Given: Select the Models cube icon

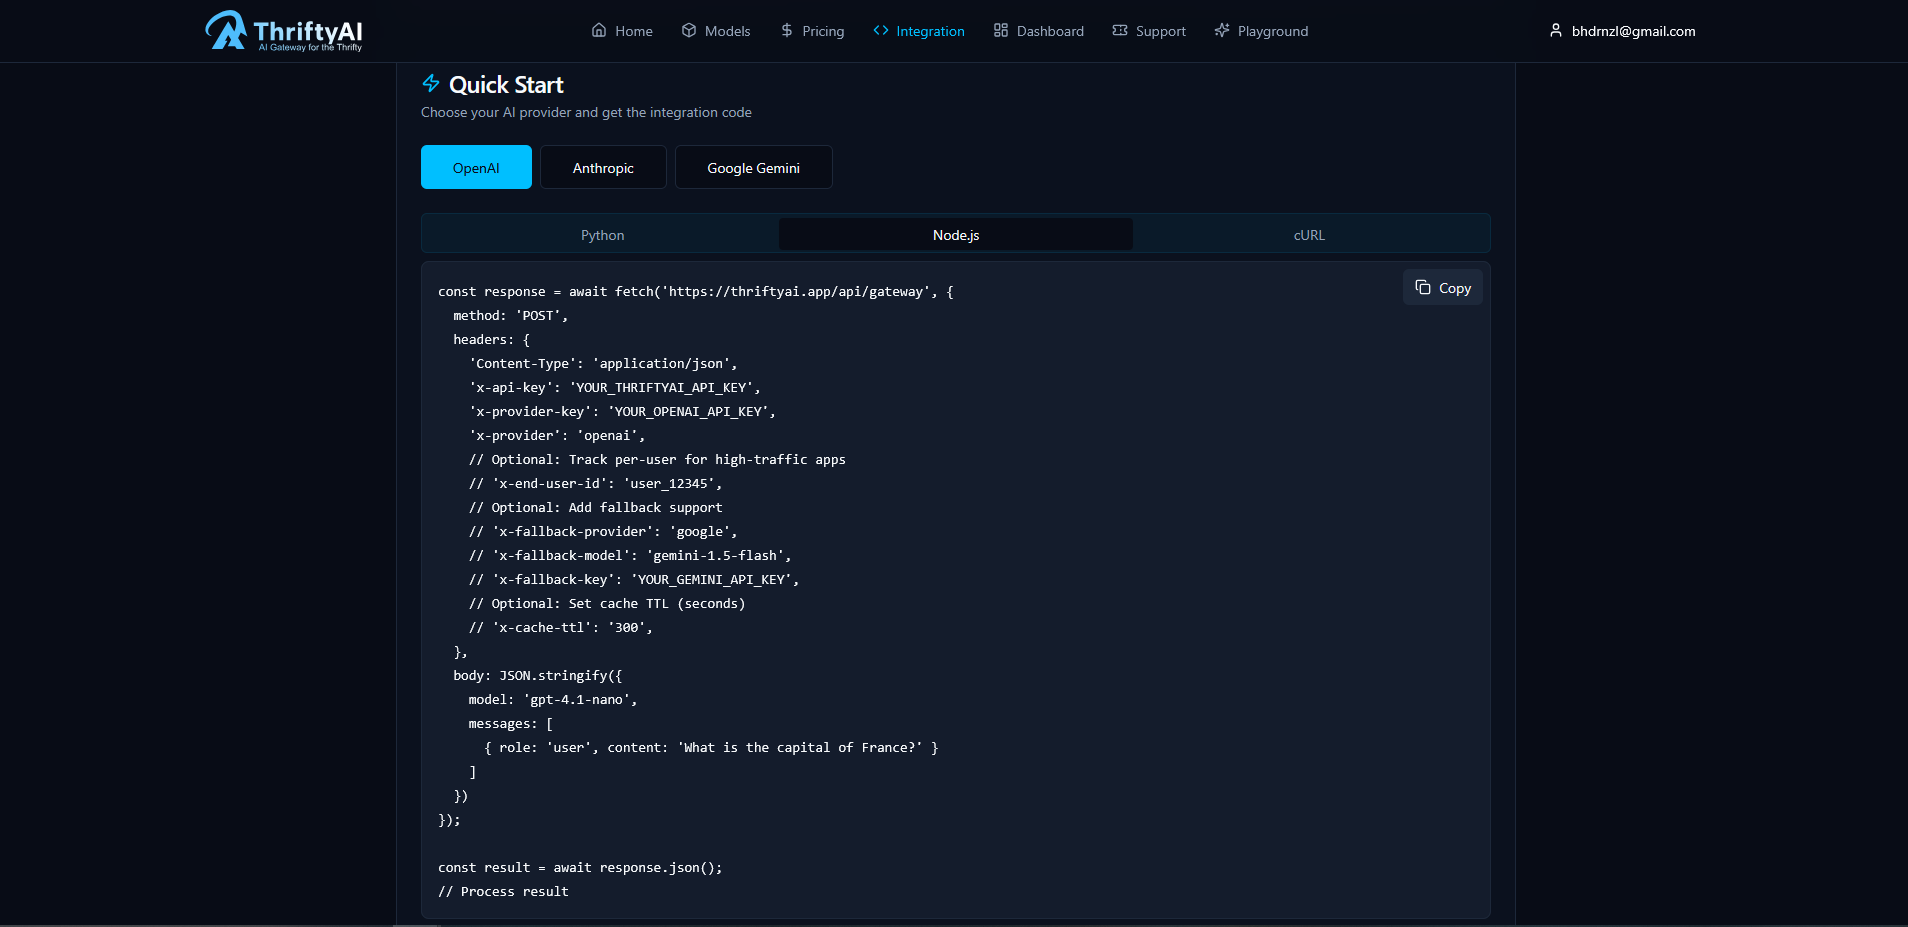Looking at the screenshot, I should pos(689,31).
